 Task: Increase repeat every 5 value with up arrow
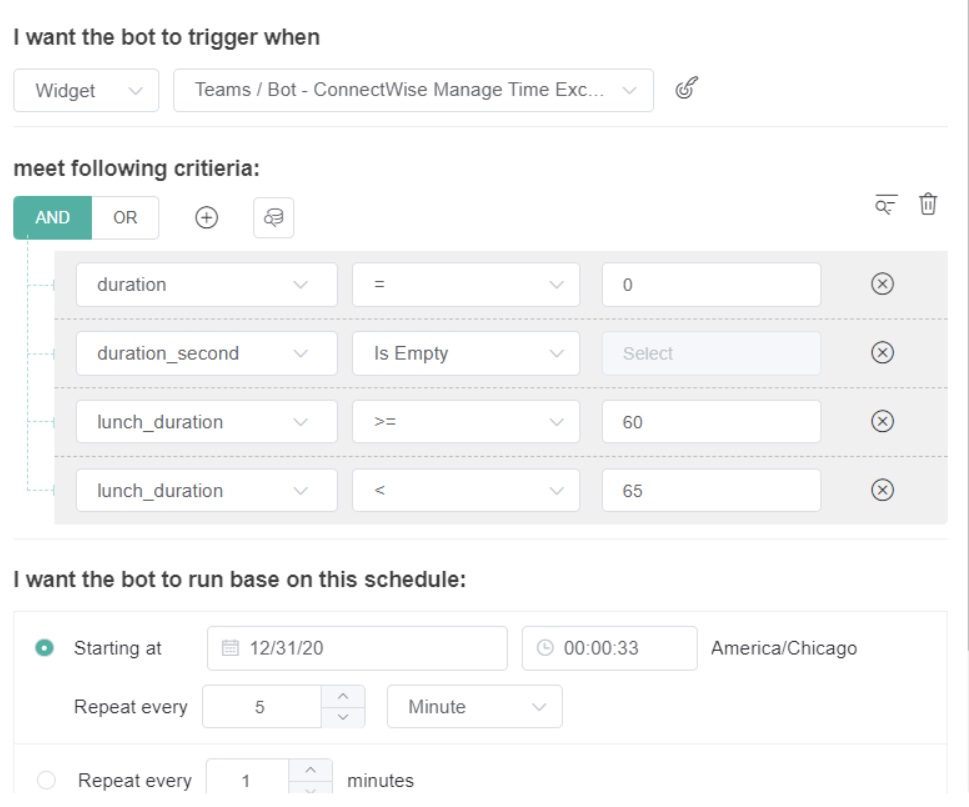coord(343,697)
